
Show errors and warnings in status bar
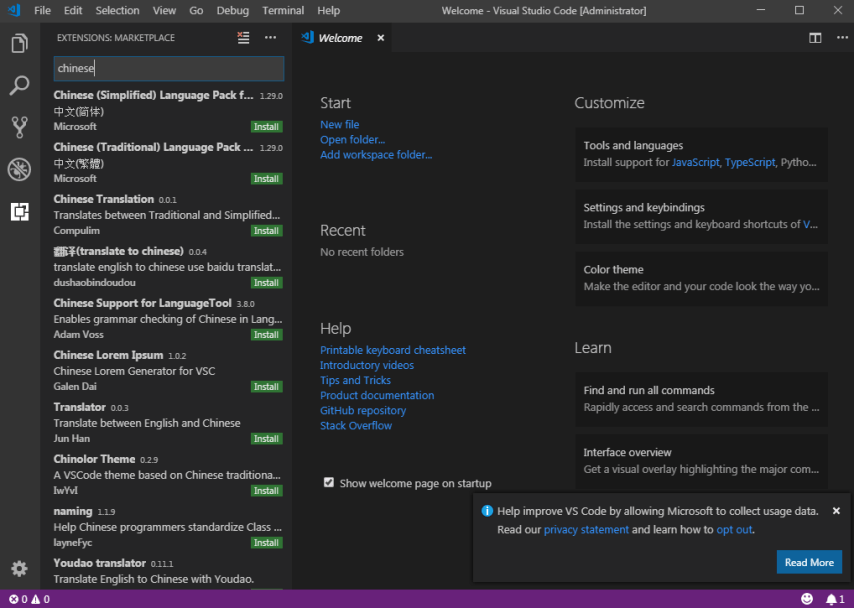(29, 599)
